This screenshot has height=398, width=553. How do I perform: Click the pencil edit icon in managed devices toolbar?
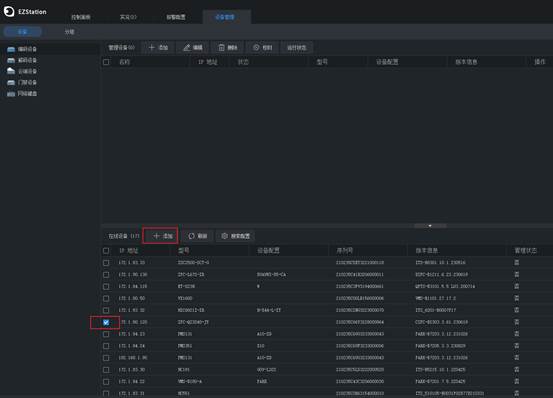[187, 48]
